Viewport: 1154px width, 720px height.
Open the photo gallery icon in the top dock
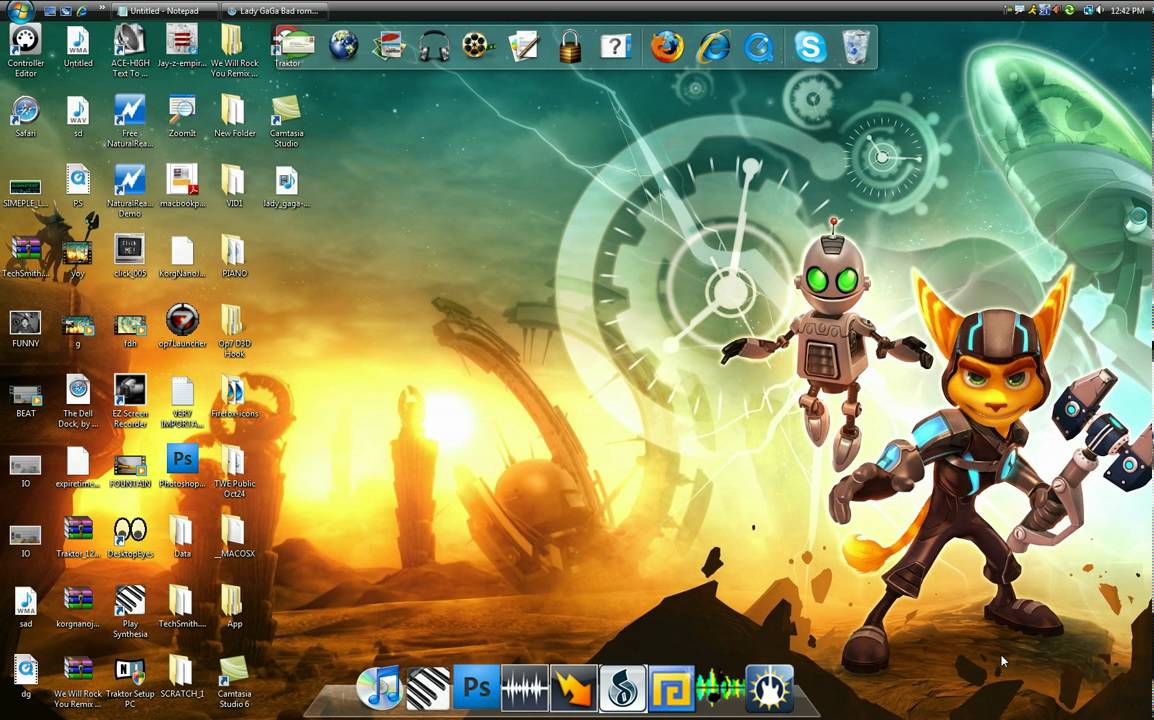389,47
